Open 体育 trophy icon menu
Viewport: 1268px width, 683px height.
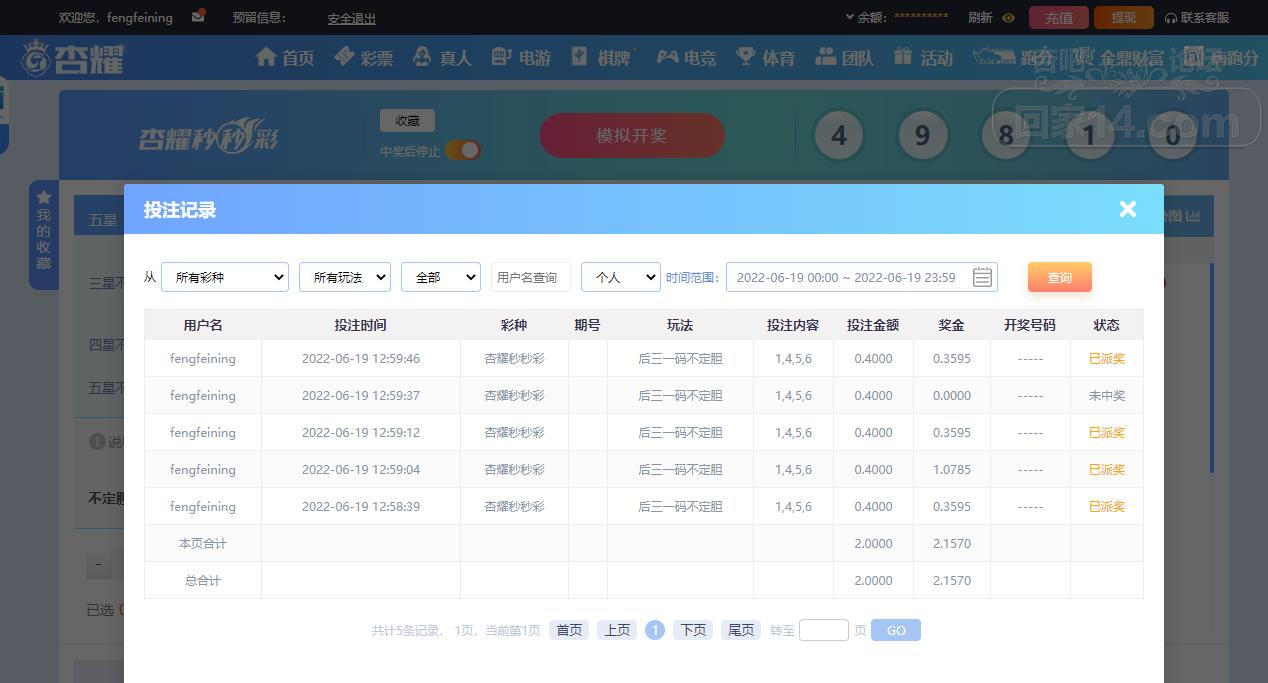coord(745,57)
